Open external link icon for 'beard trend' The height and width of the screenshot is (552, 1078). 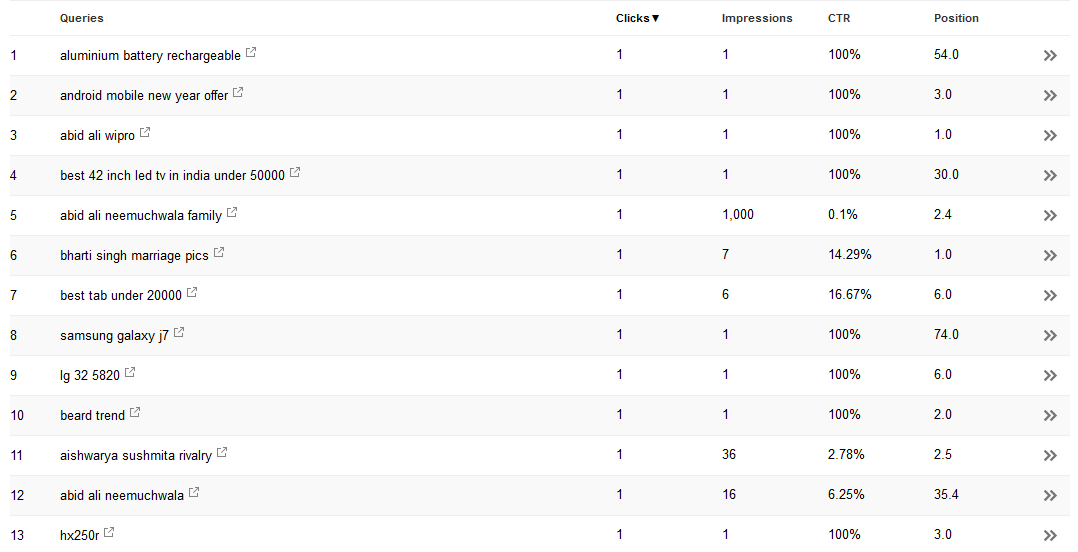[135, 413]
